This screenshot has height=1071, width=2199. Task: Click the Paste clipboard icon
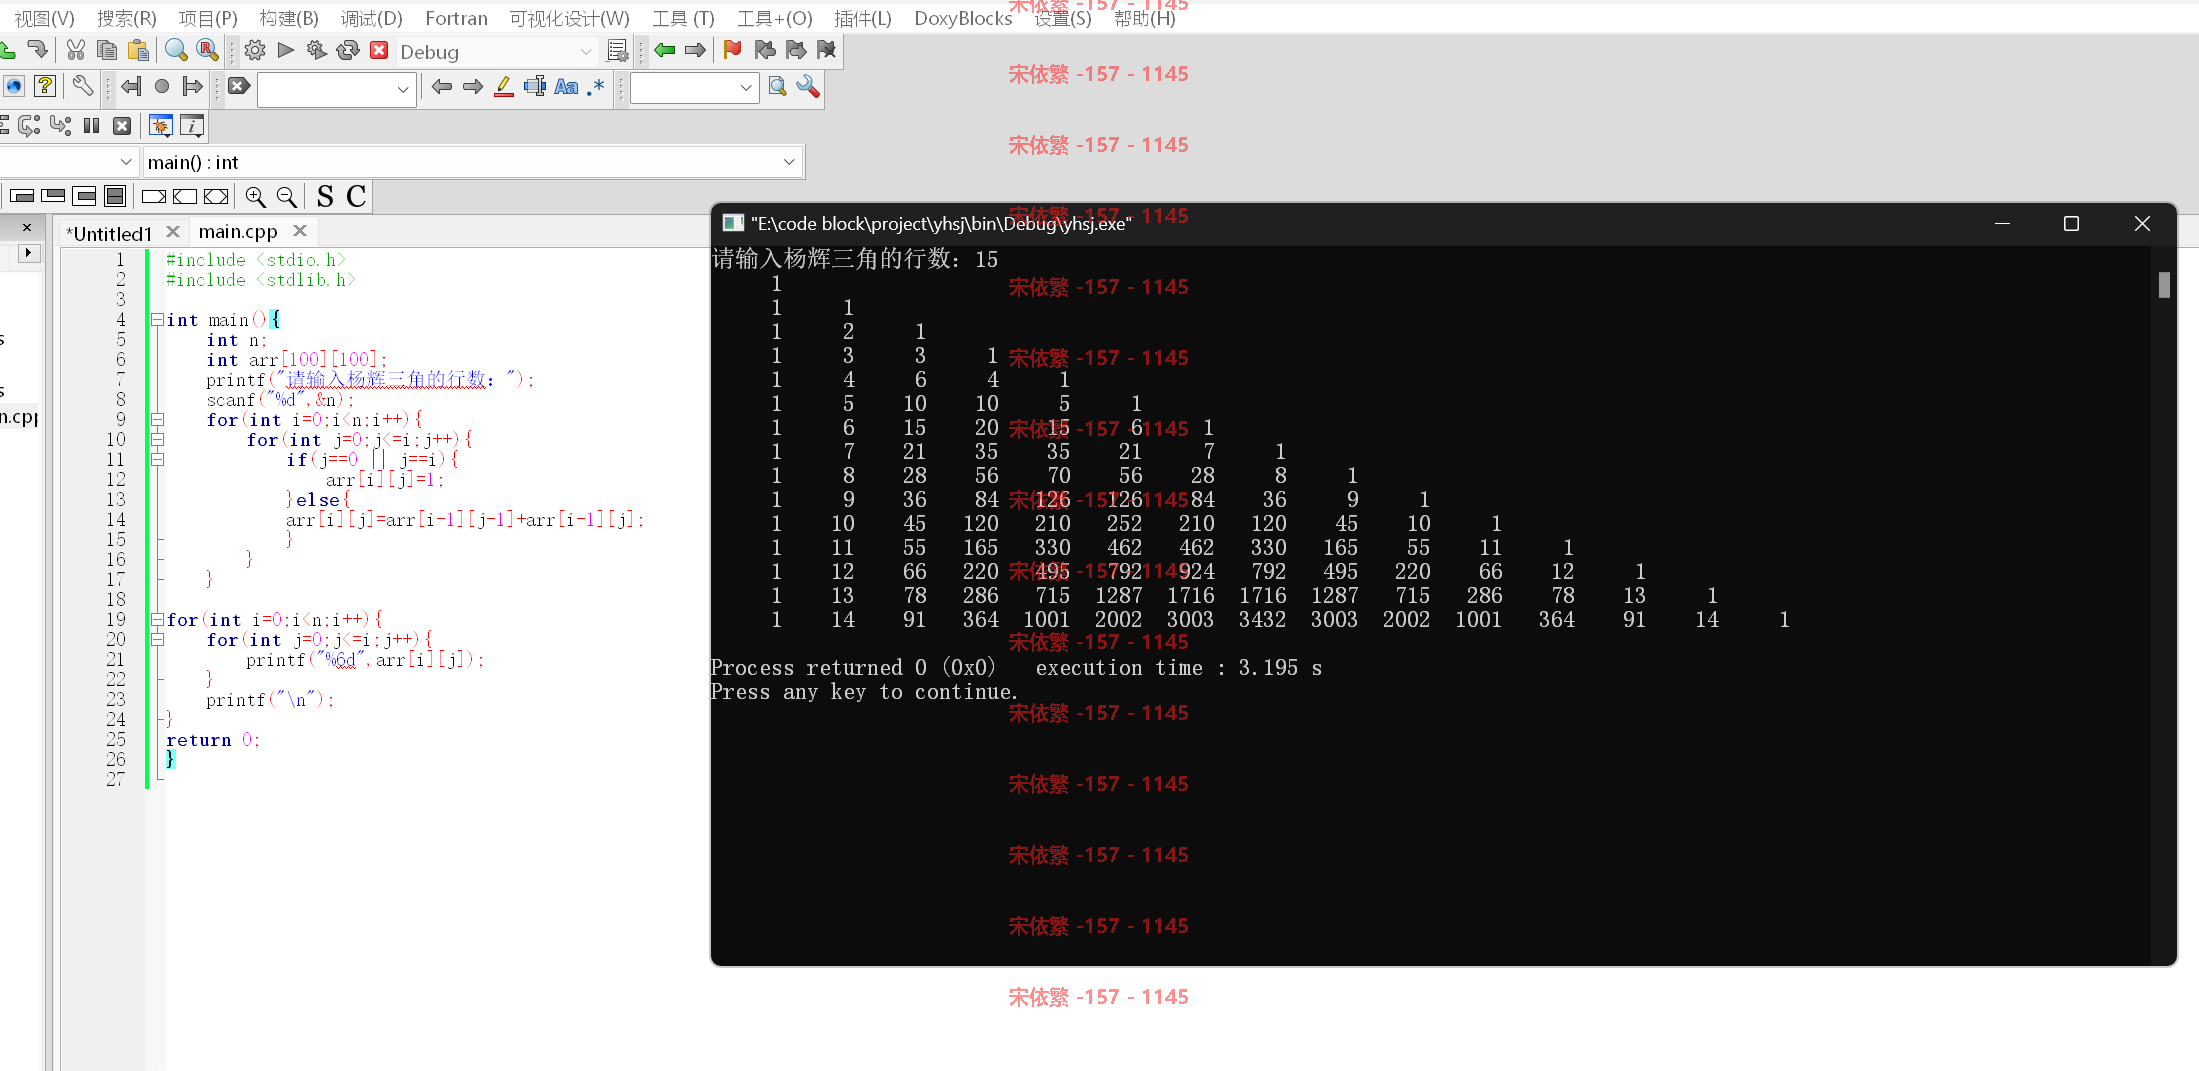138,50
